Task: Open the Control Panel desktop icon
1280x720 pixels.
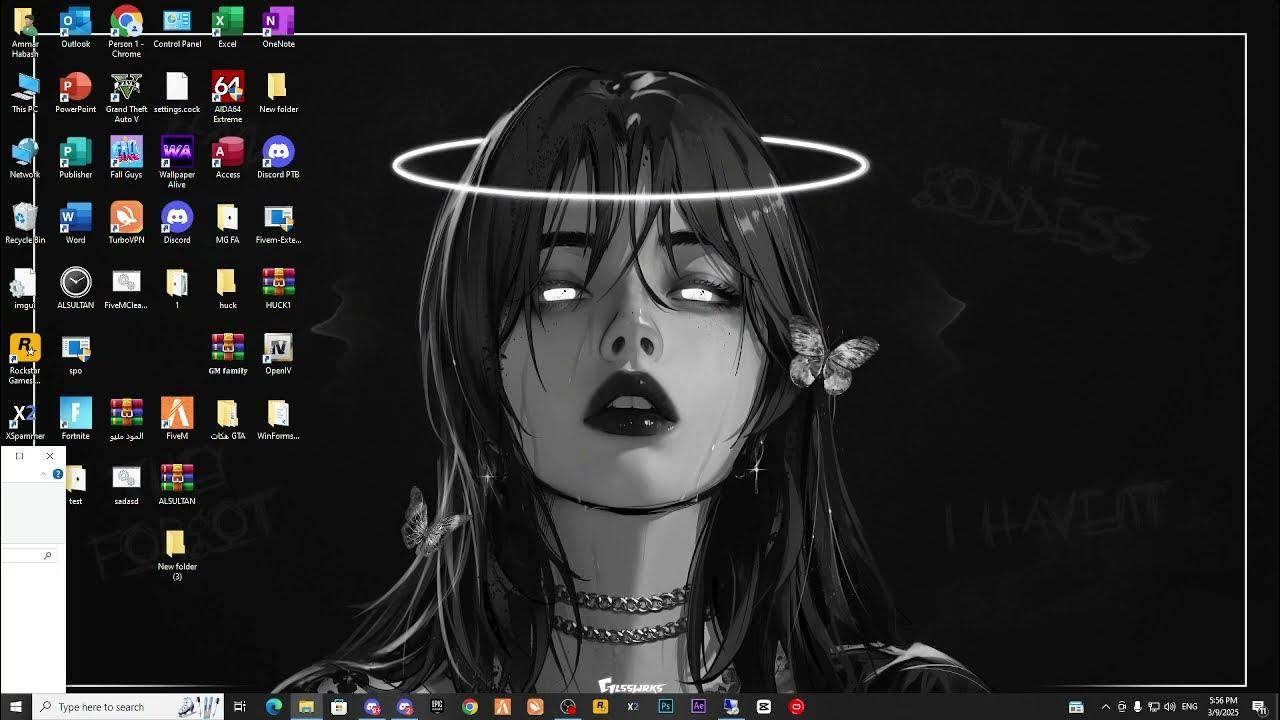Action: point(177,28)
